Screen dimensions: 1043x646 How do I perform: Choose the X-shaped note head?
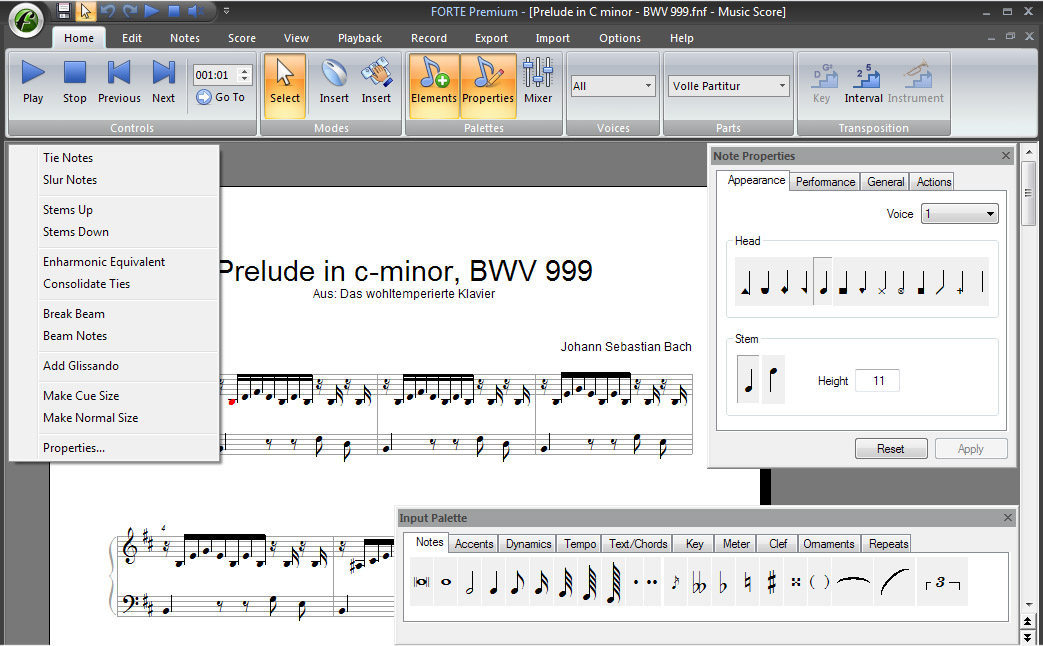tap(882, 281)
